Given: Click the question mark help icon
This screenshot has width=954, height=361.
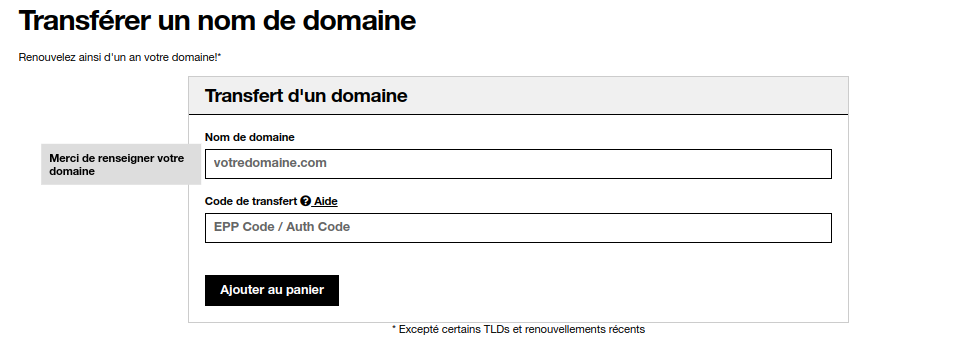Looking at the screenshot, I should (x=305, y=201).
